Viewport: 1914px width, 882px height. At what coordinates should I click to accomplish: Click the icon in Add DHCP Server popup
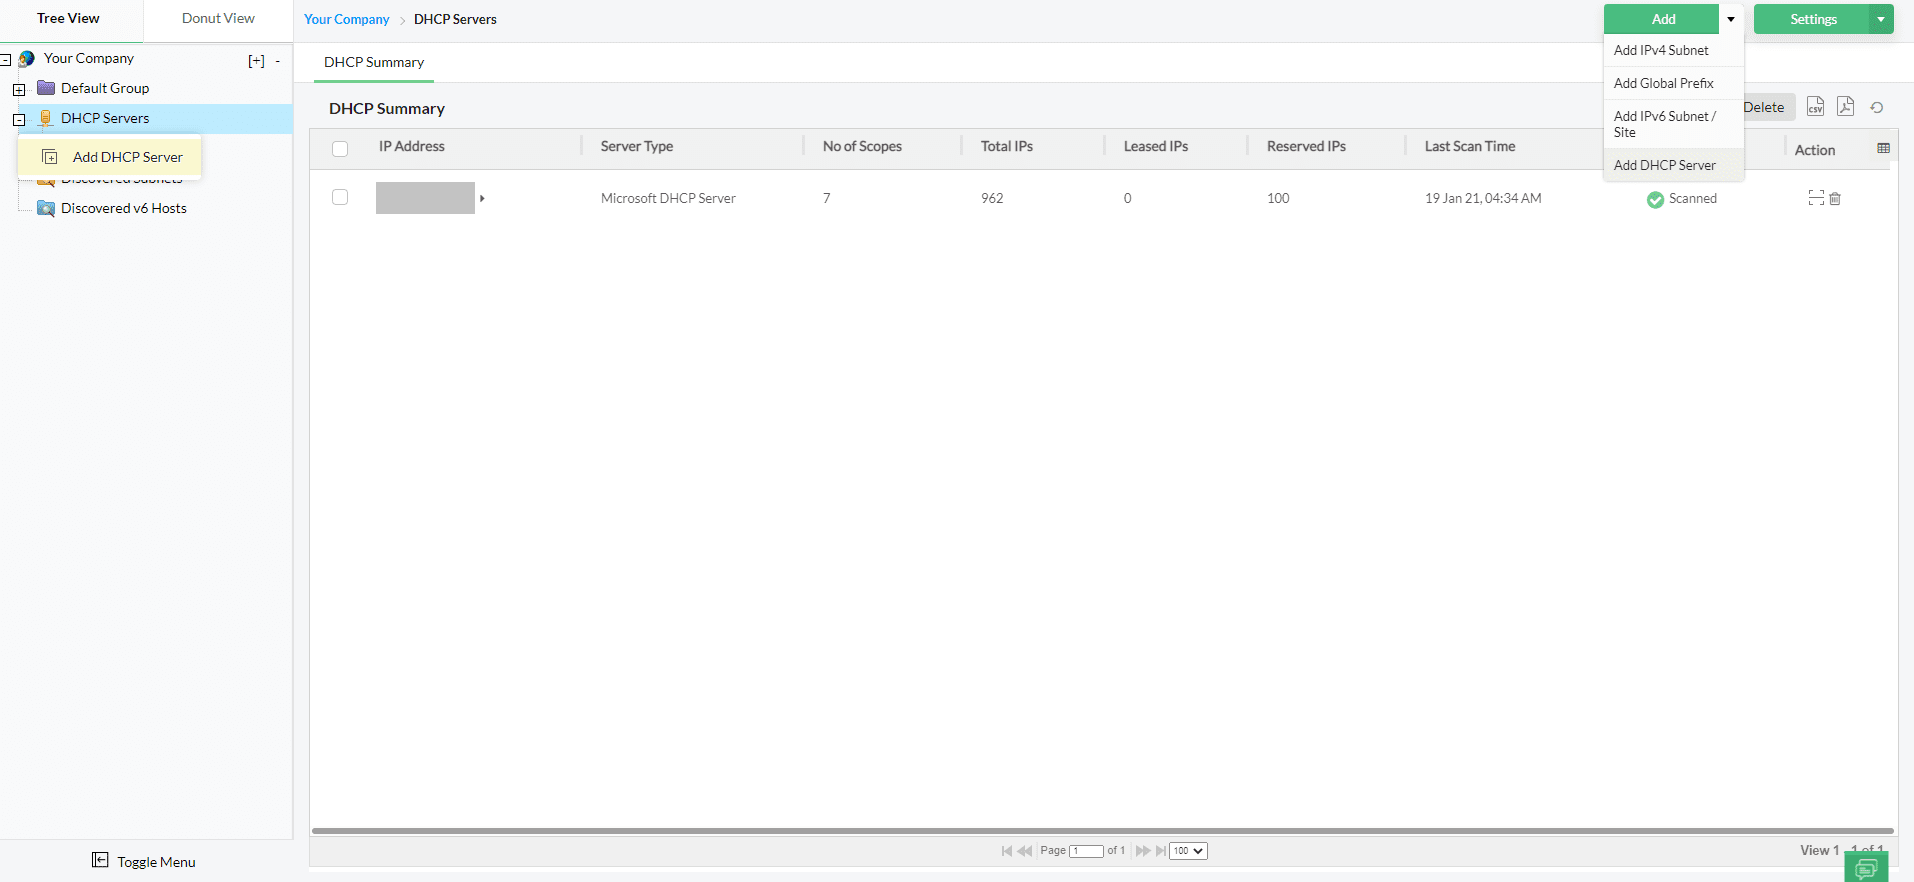tap(50, 157)
